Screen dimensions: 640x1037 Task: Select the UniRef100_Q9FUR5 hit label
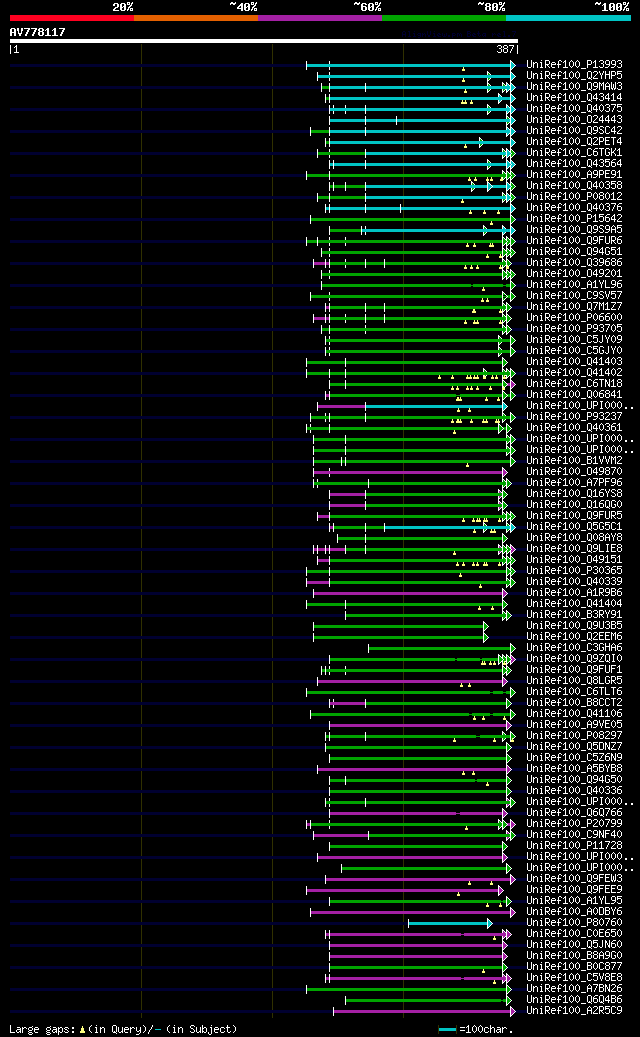575,515
